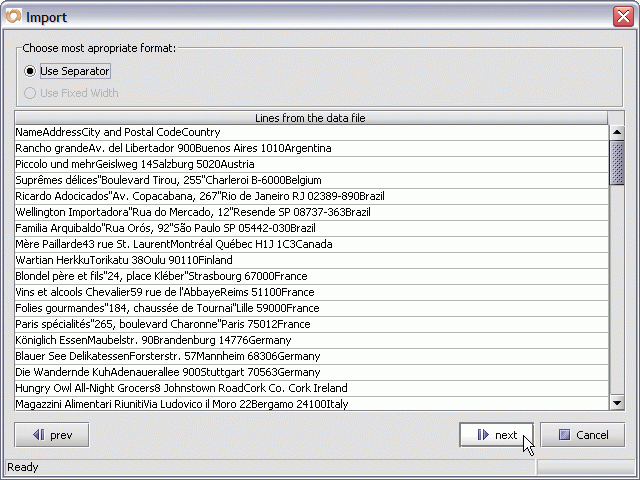Viewport: 640px width, 480px height.
Task: Select the Wartian Herkku Finland row
Action: [x=311, y=260]
